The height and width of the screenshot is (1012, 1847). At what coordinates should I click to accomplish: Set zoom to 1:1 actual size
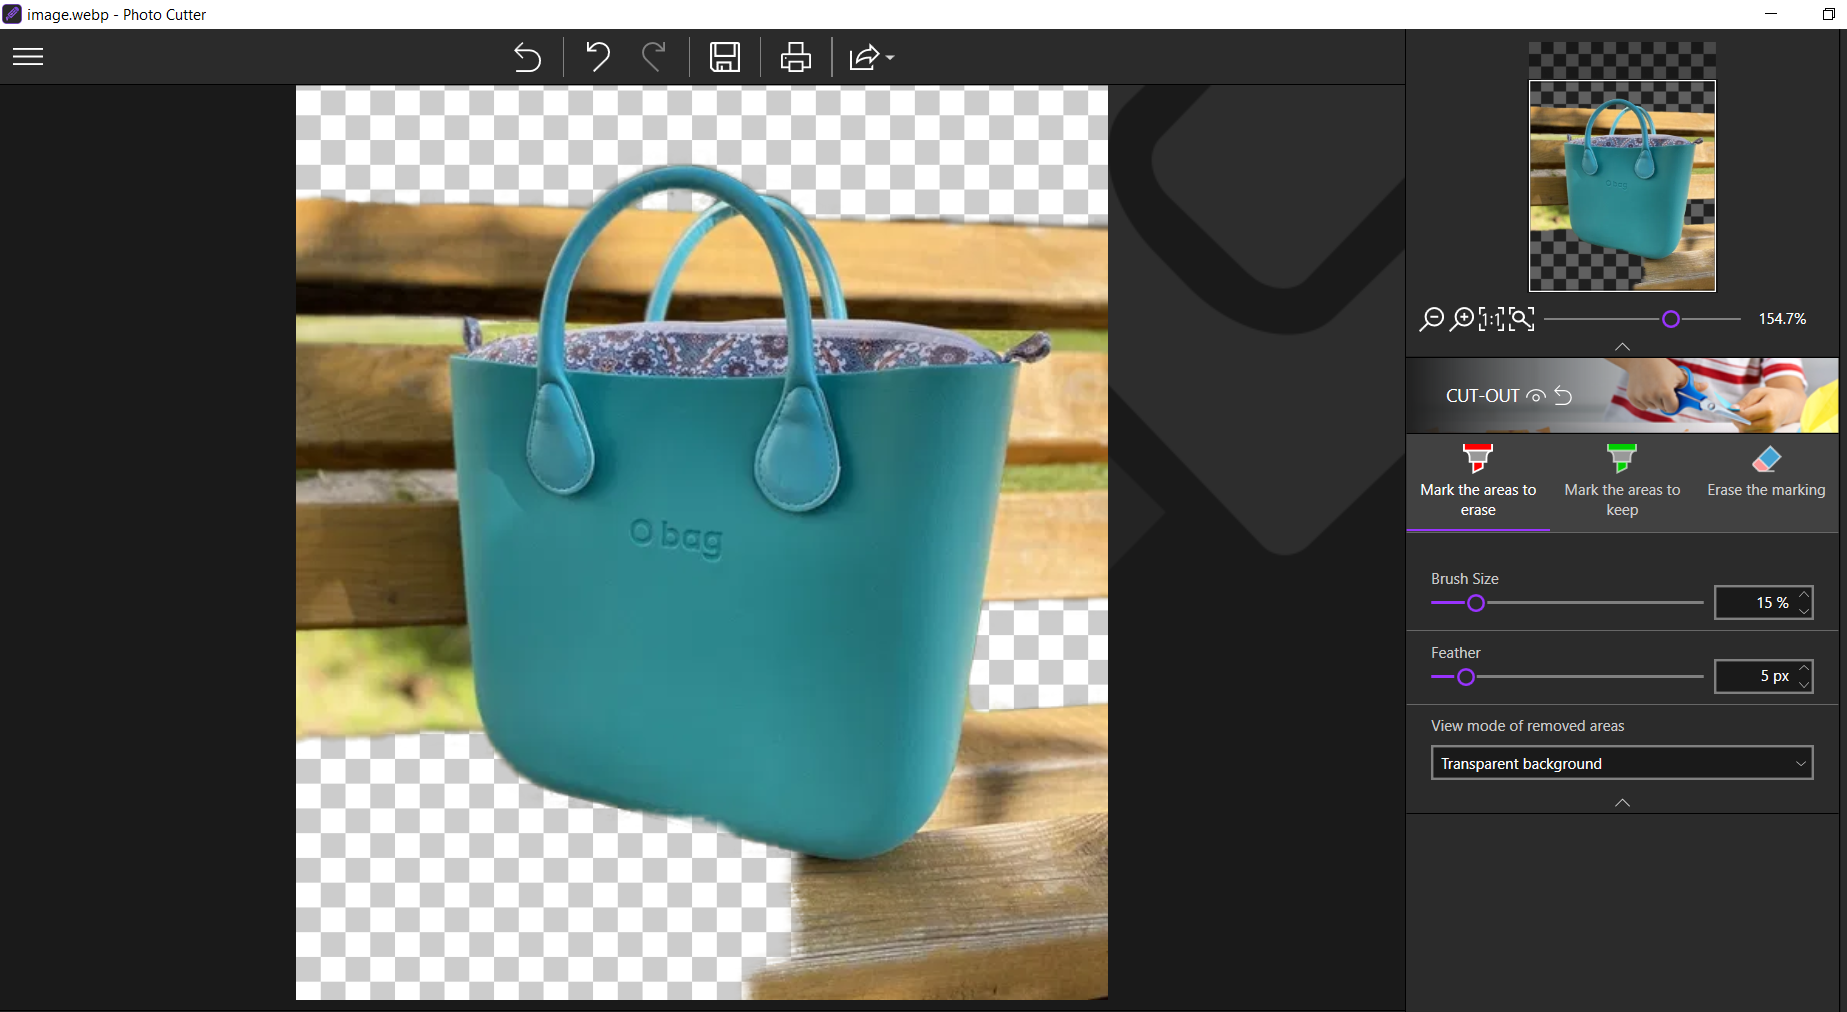1491,319
